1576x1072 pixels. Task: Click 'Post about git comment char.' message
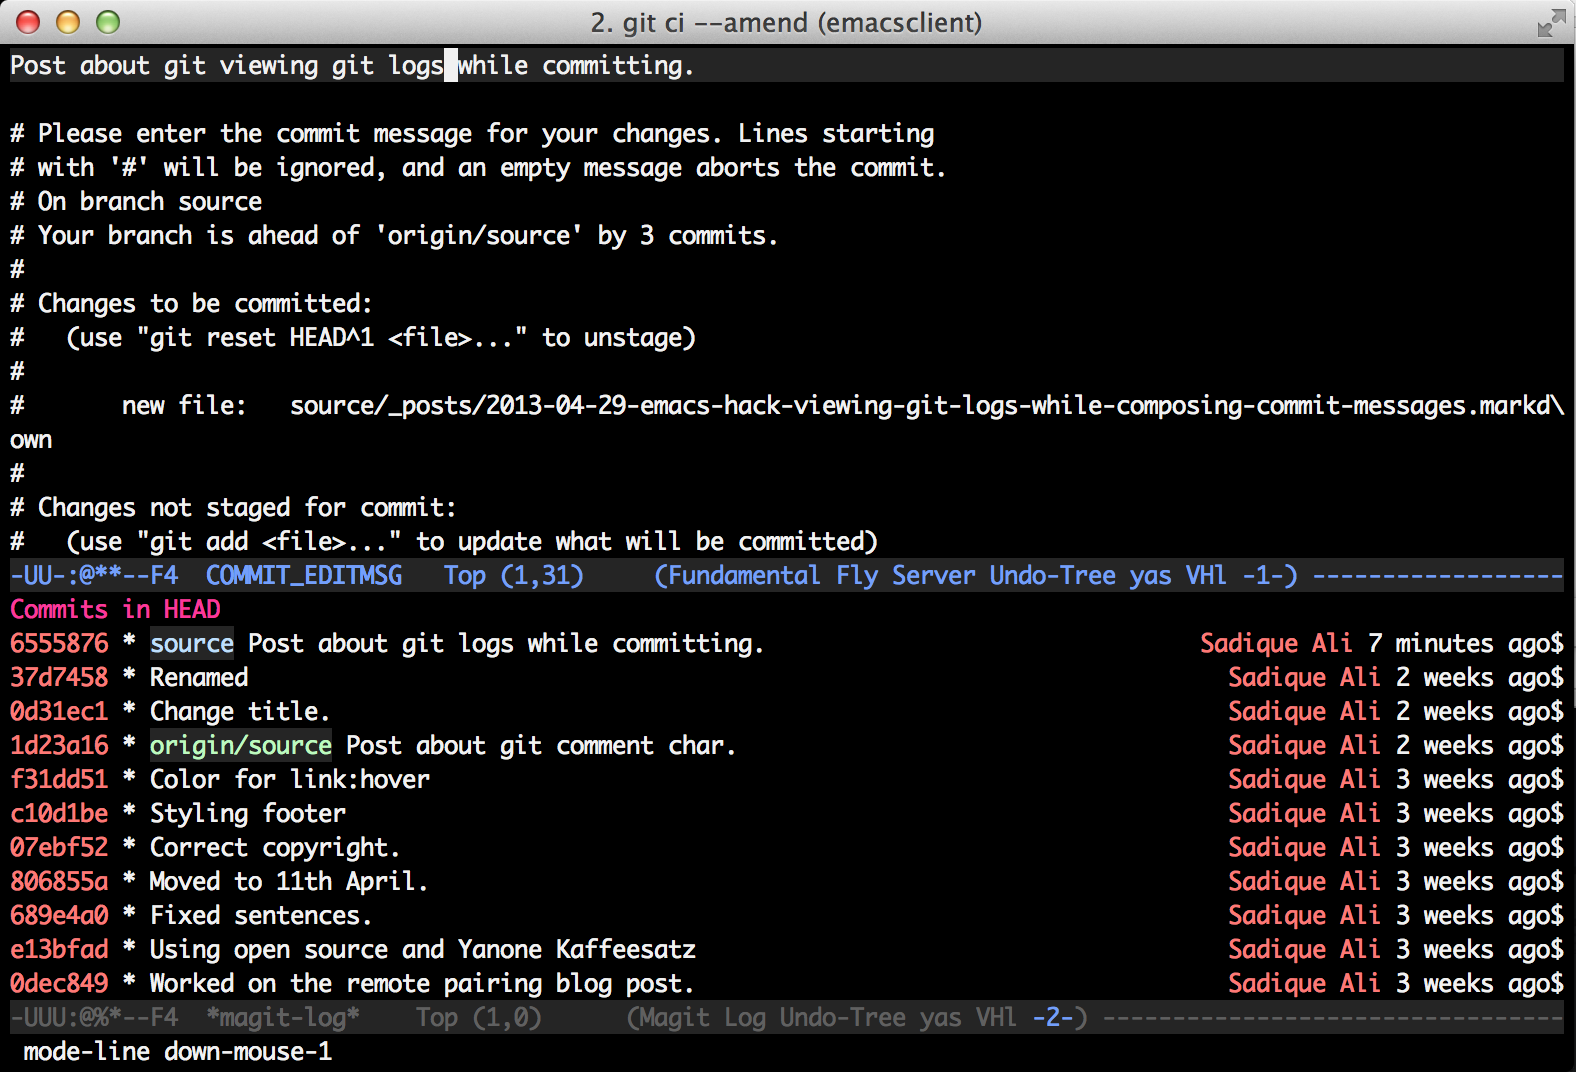pyautogui.click(x=541, y=745)
